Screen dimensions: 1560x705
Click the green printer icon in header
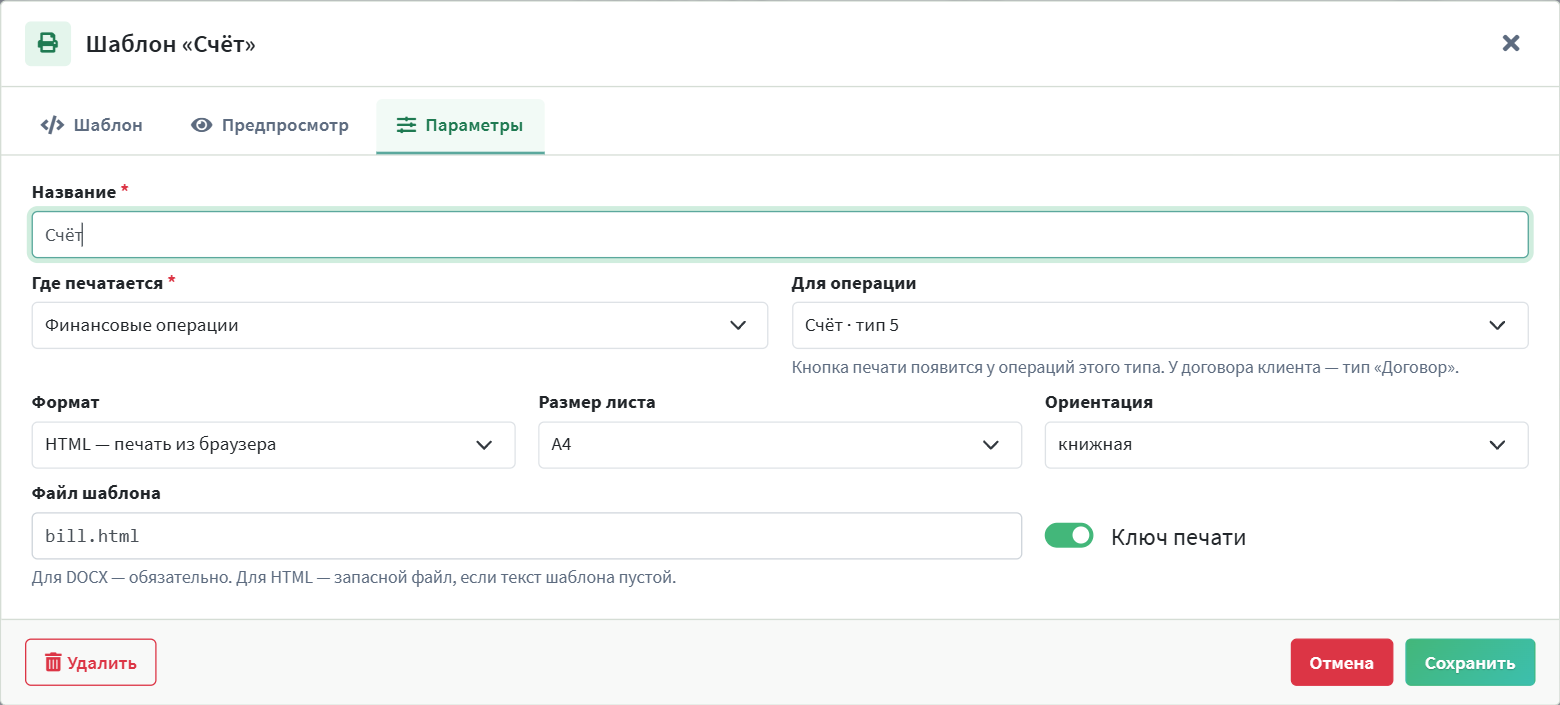click(x=48, y=43)
